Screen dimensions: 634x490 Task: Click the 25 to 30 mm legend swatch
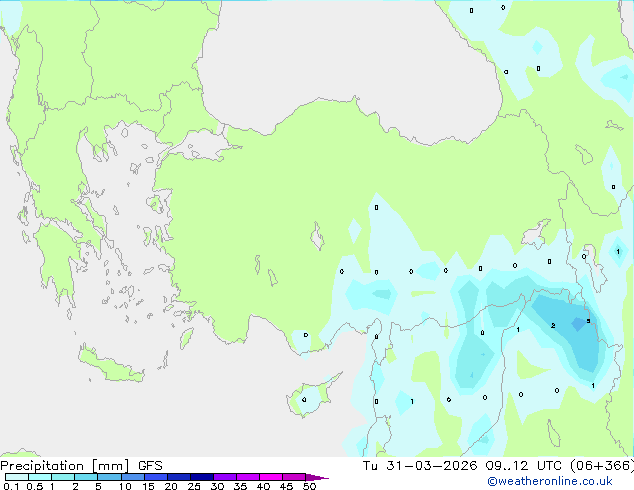coord(202,477)
